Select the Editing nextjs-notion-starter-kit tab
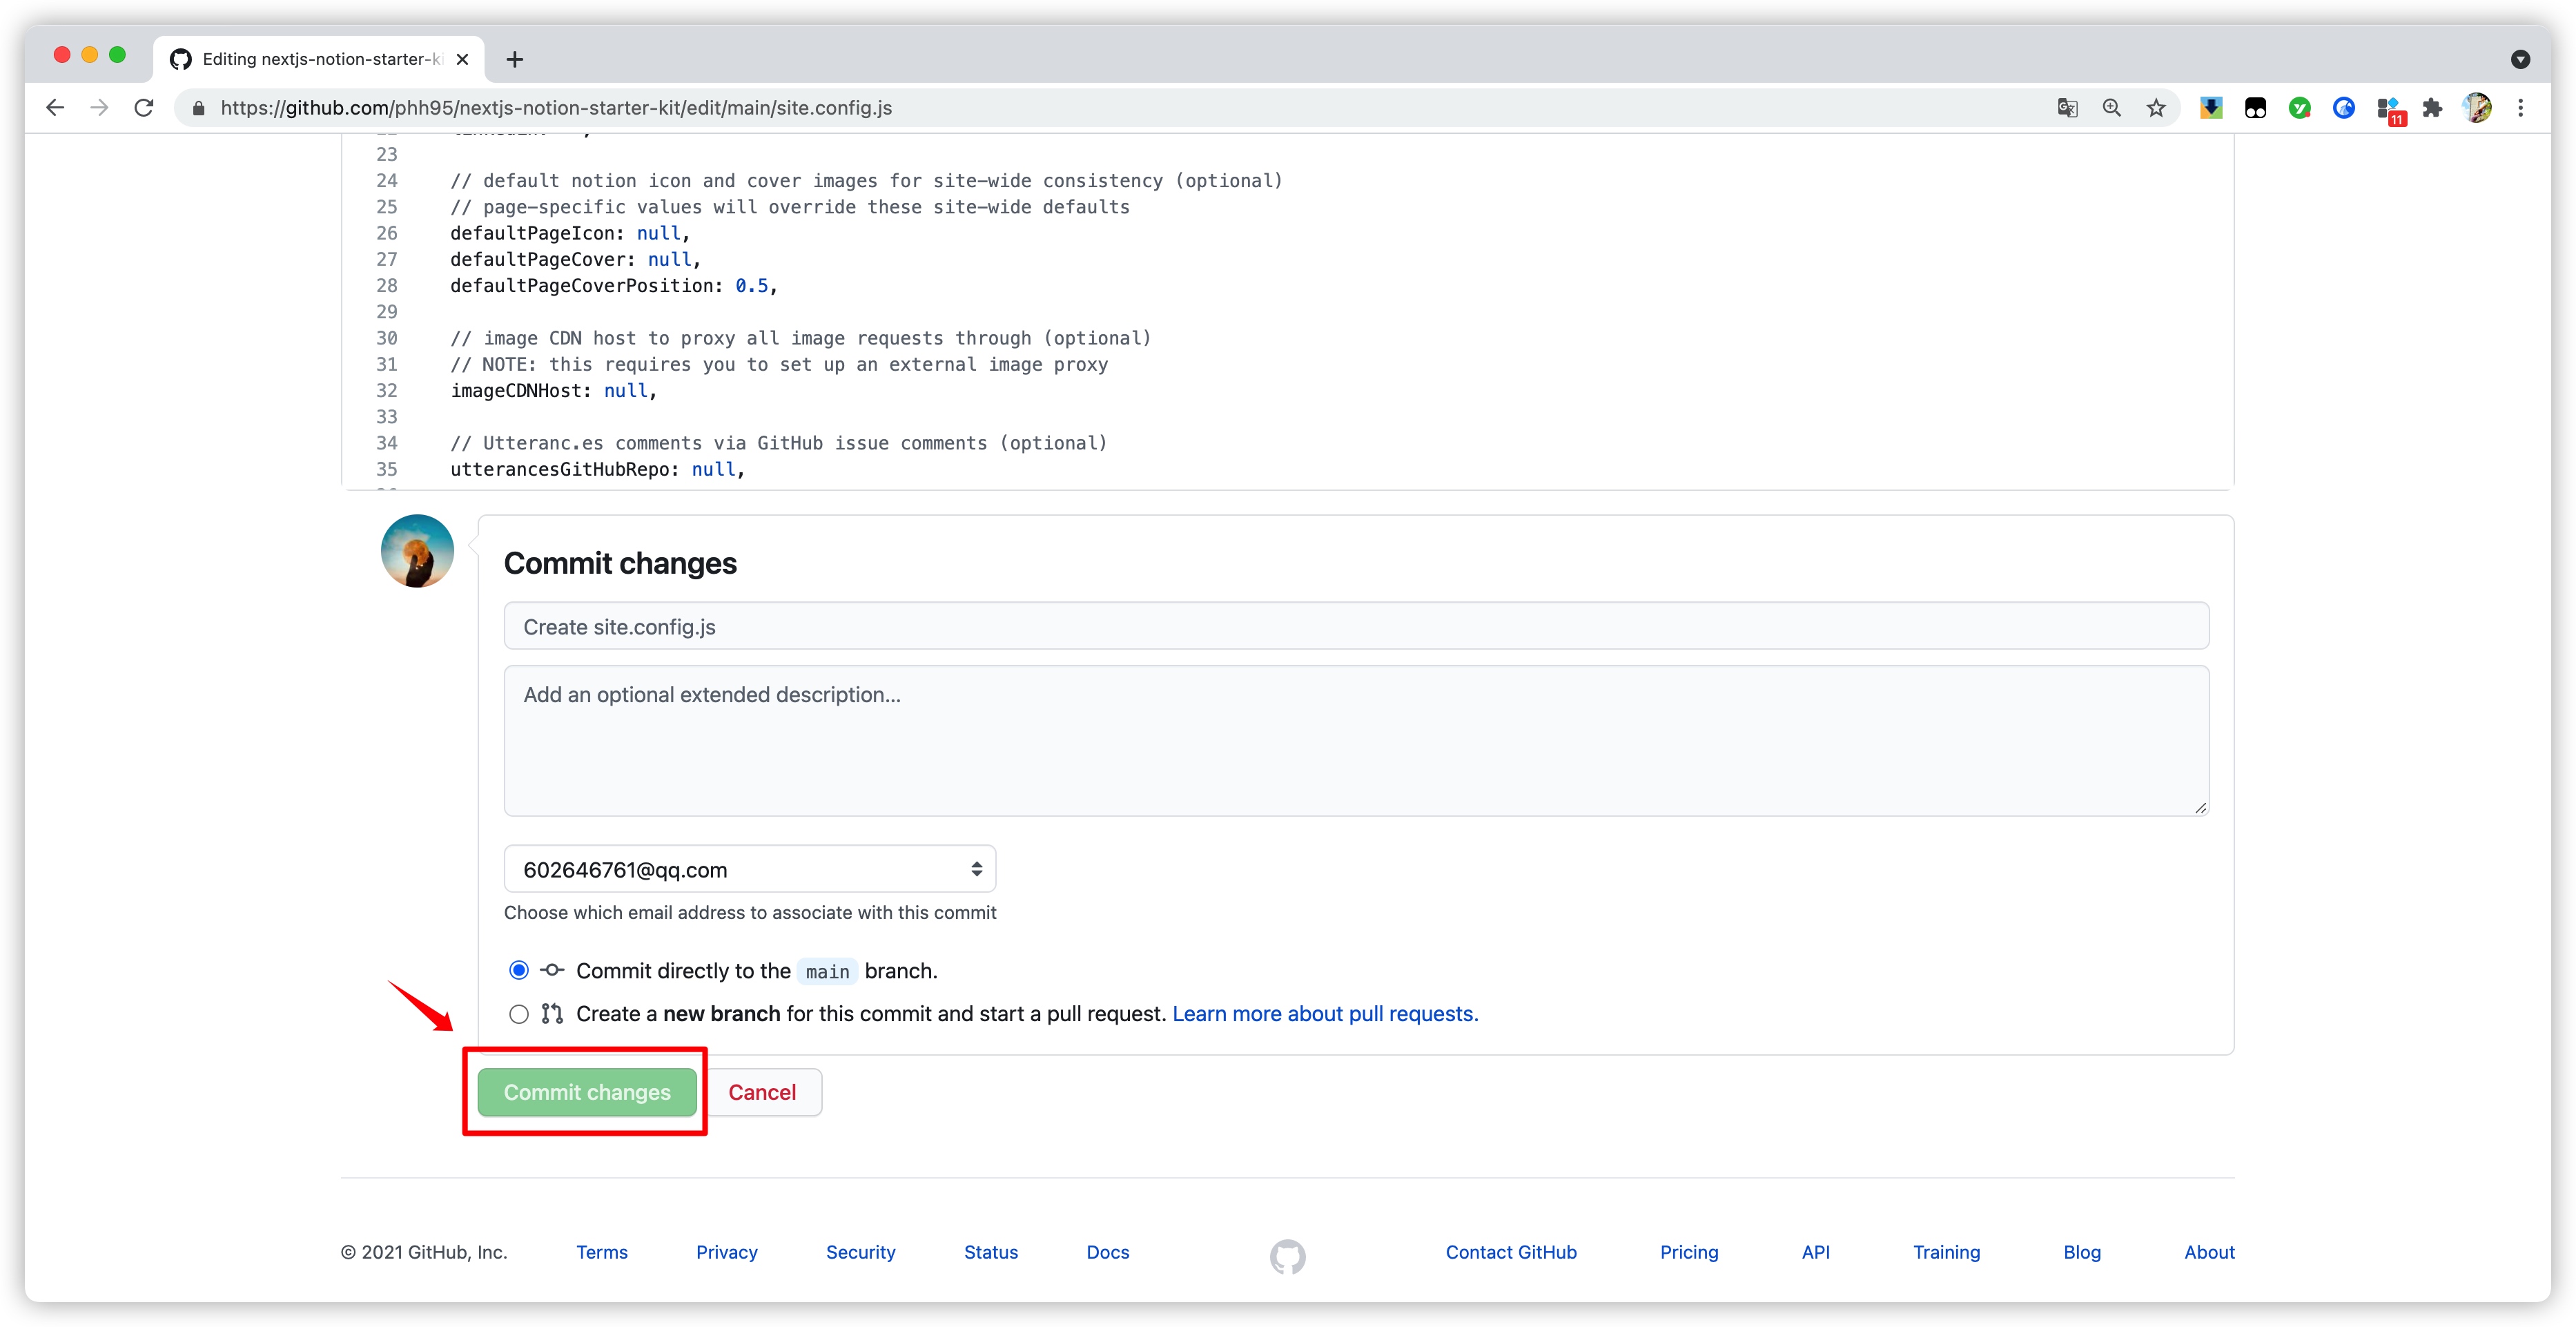2576x1327 pixels. point(320,59)
